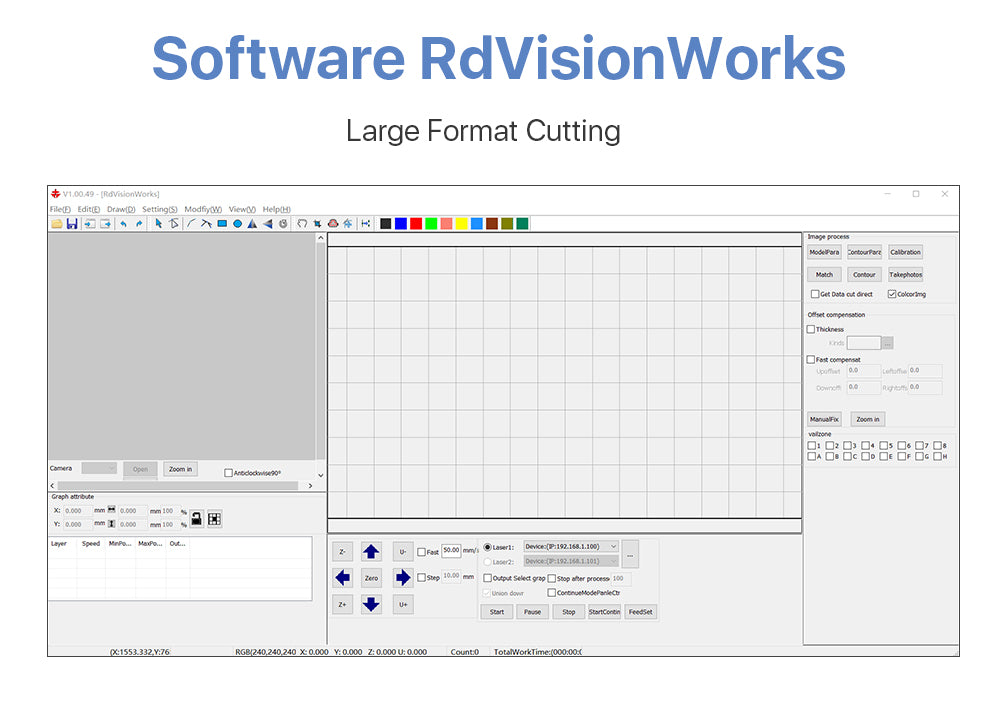Open the Laser1 device IP dropdown
Screen dimensions: 1000x713
571,547
